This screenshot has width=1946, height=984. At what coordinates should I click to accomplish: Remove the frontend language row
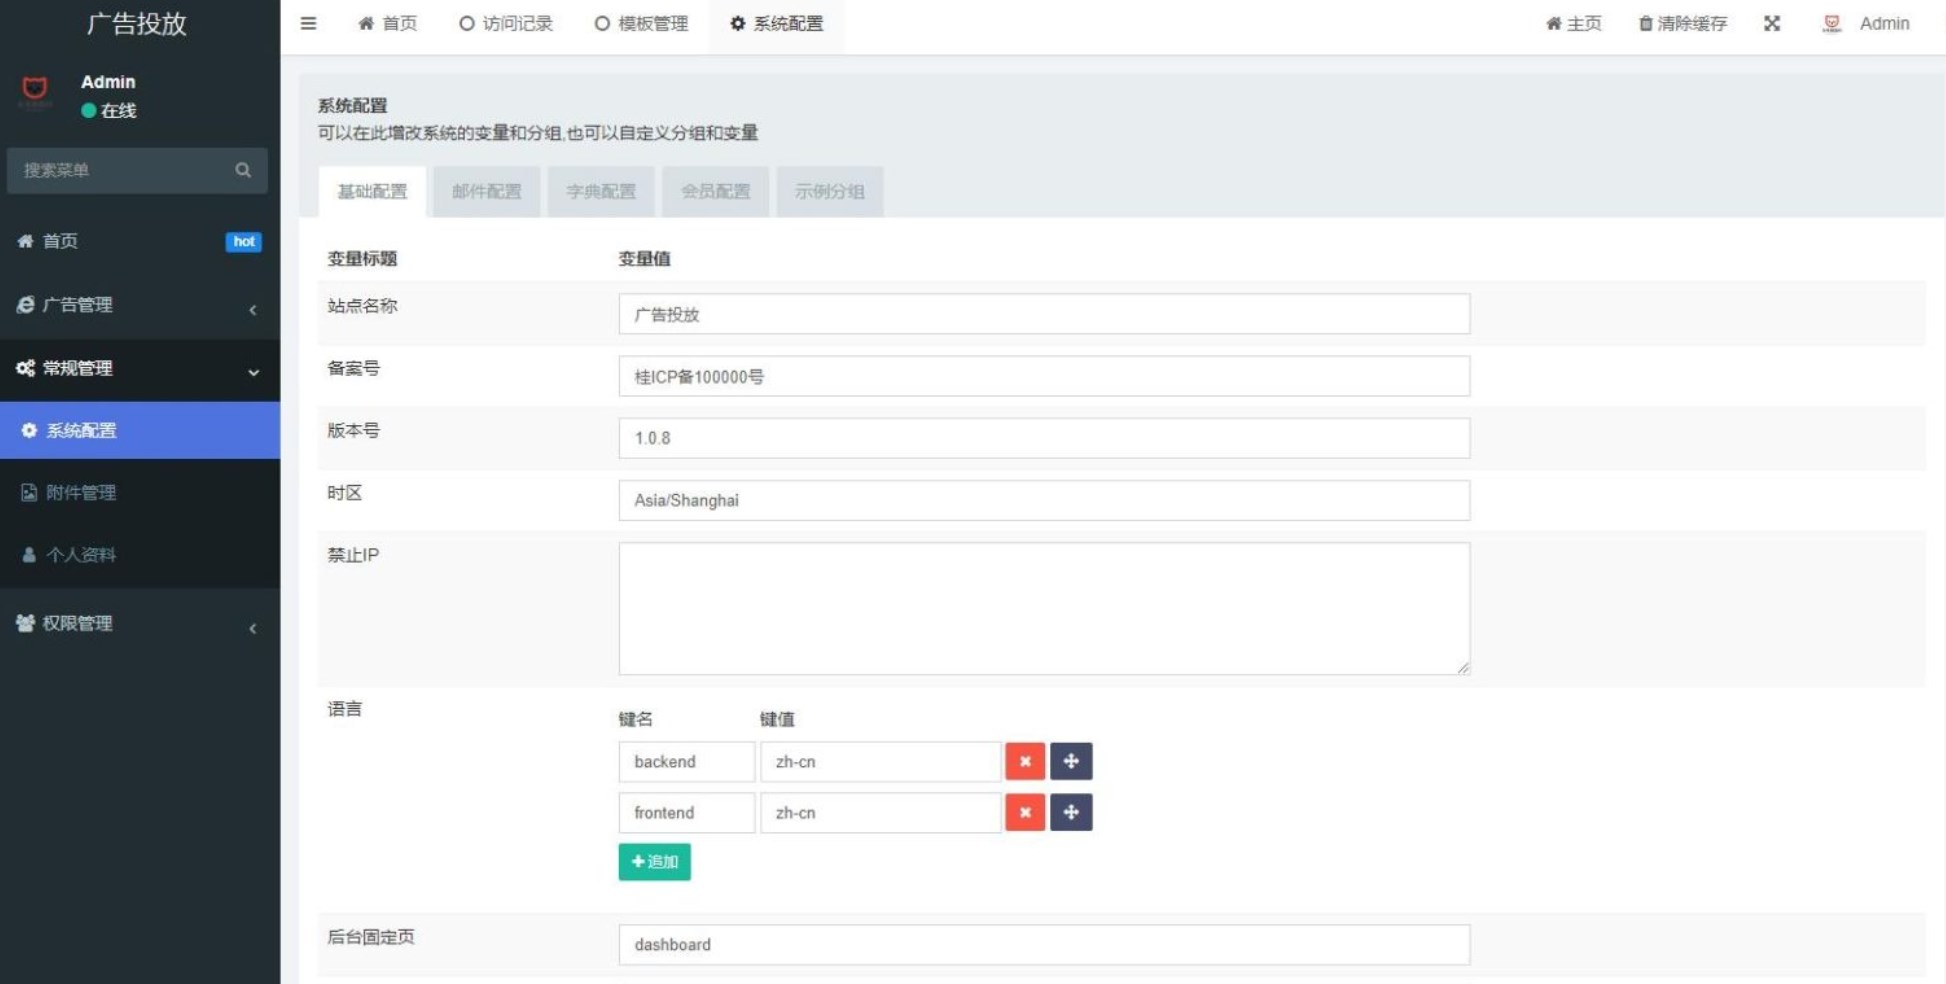click(x=1025, y=812)
